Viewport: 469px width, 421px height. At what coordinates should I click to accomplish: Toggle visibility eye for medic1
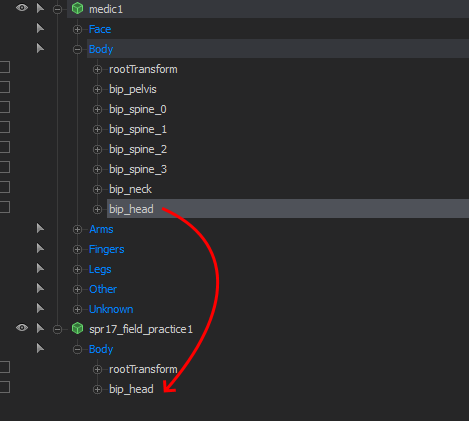(x=22, y=8)
